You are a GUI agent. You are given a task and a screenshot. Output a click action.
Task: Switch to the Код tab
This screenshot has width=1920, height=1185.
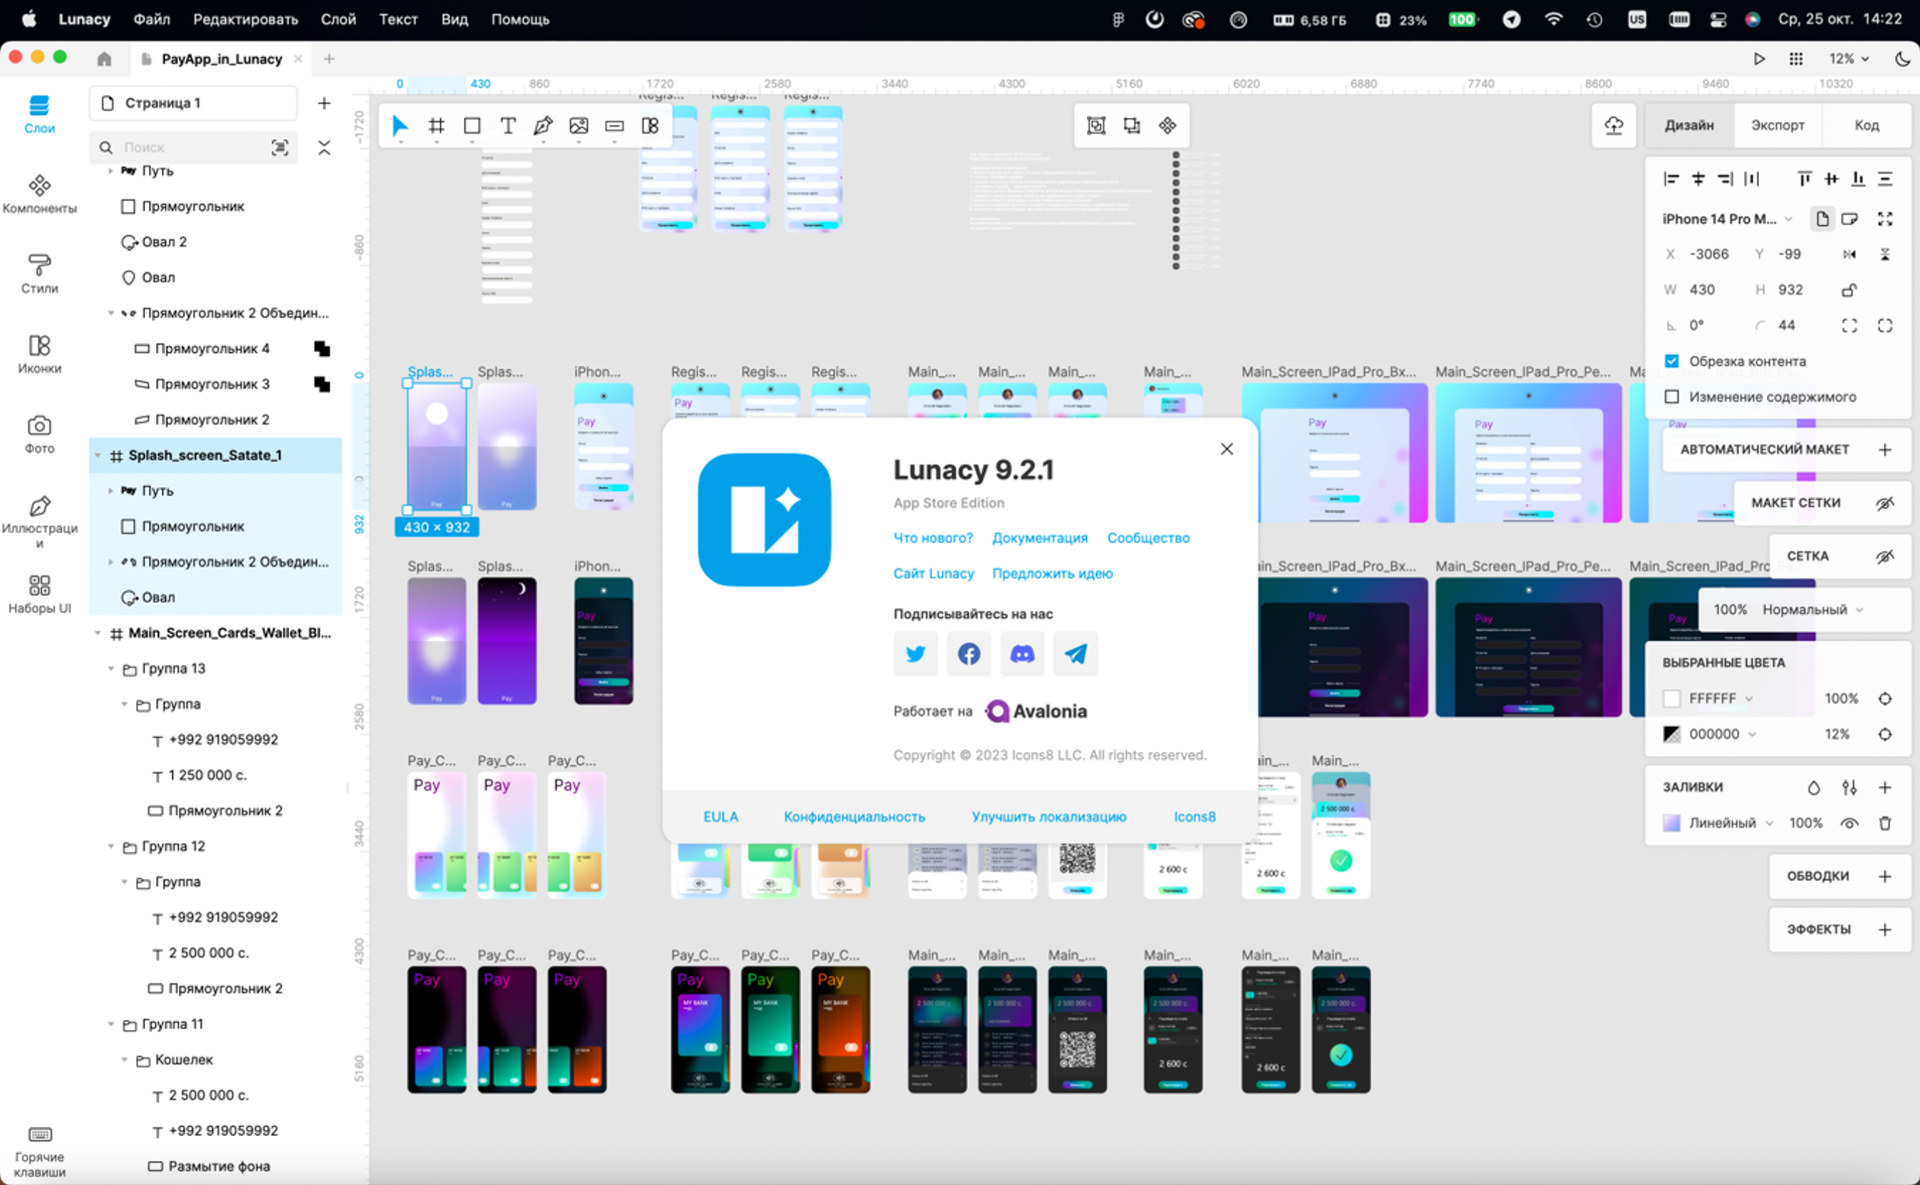click(1866, 125)
